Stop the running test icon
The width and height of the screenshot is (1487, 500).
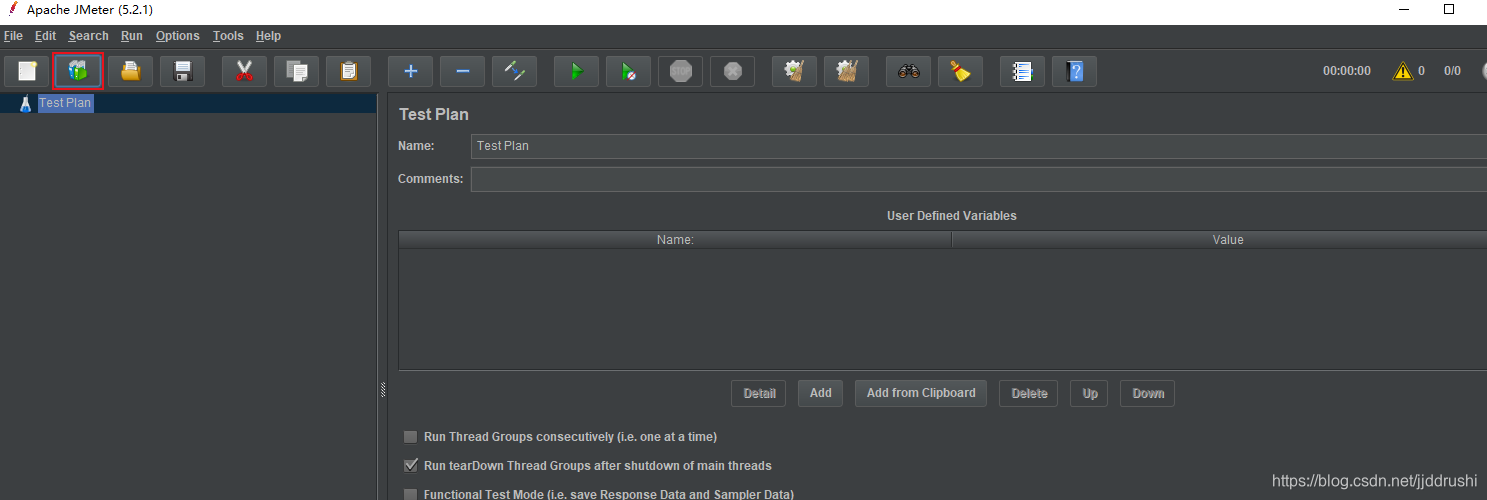point(680,71)
